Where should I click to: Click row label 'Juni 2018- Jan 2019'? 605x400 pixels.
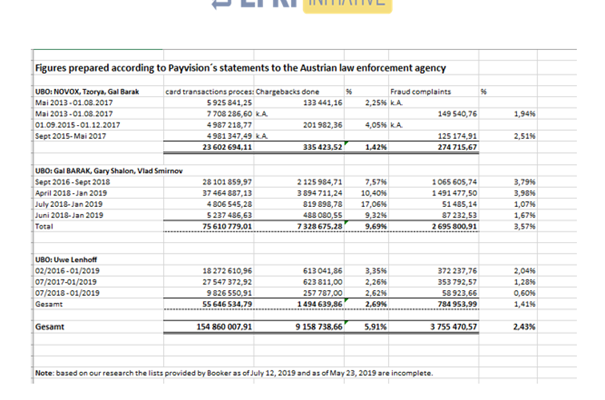pos(69,216)
